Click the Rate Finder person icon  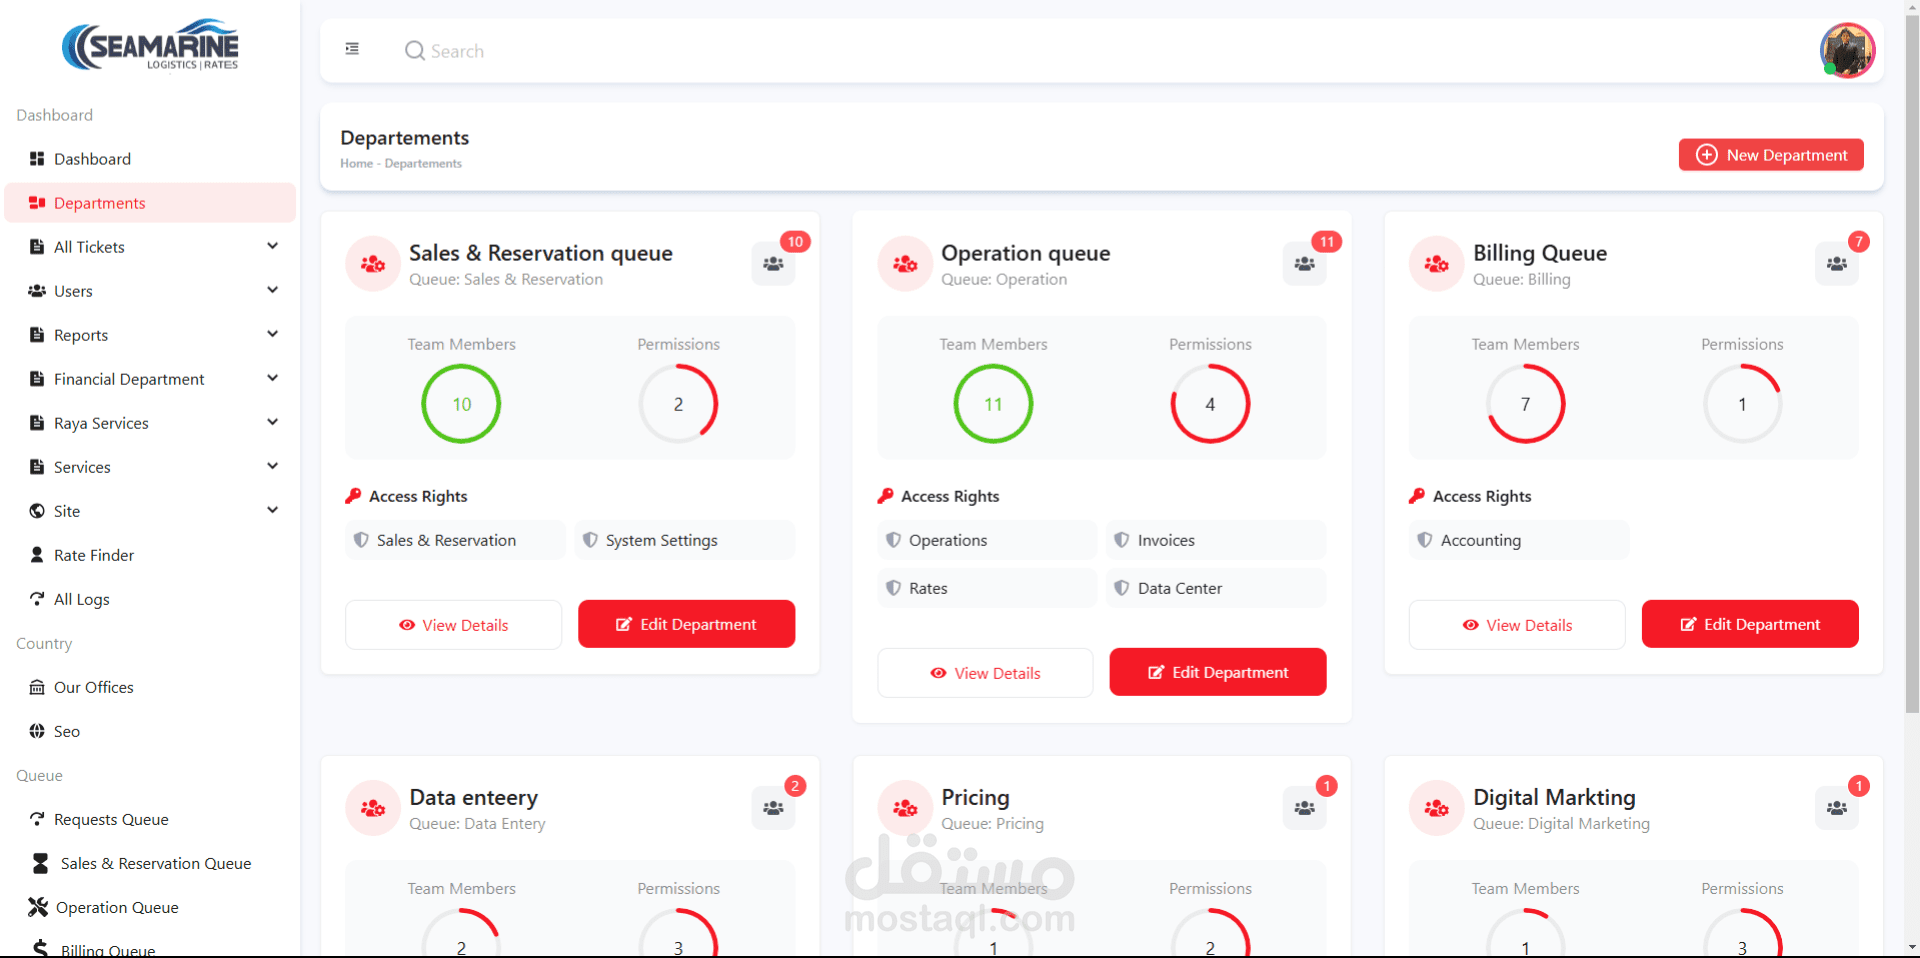(x=37, y=554)
